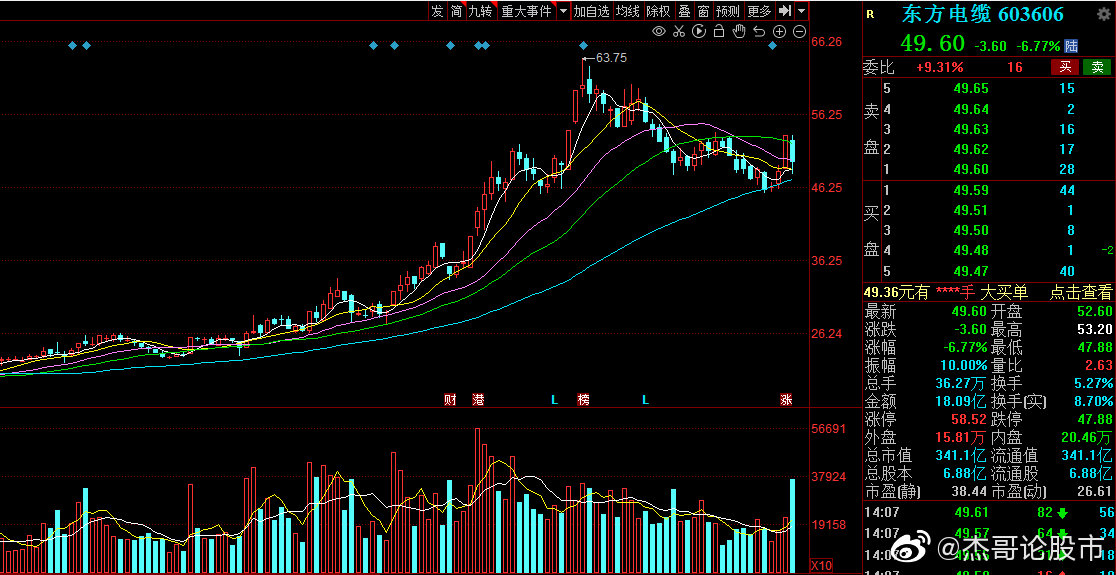Open the settings gear beside stock name

[1103, 14]
